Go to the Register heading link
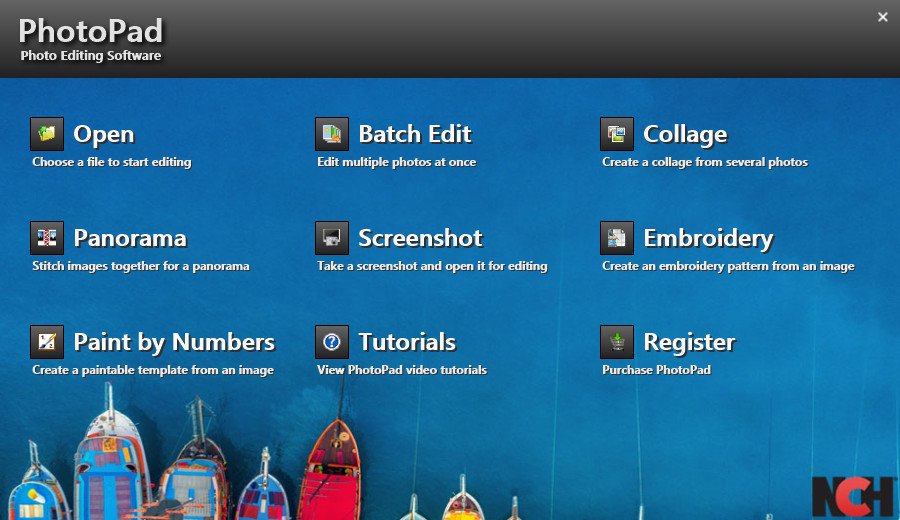This screenshot has height=520, width=900. coord(690,342)
